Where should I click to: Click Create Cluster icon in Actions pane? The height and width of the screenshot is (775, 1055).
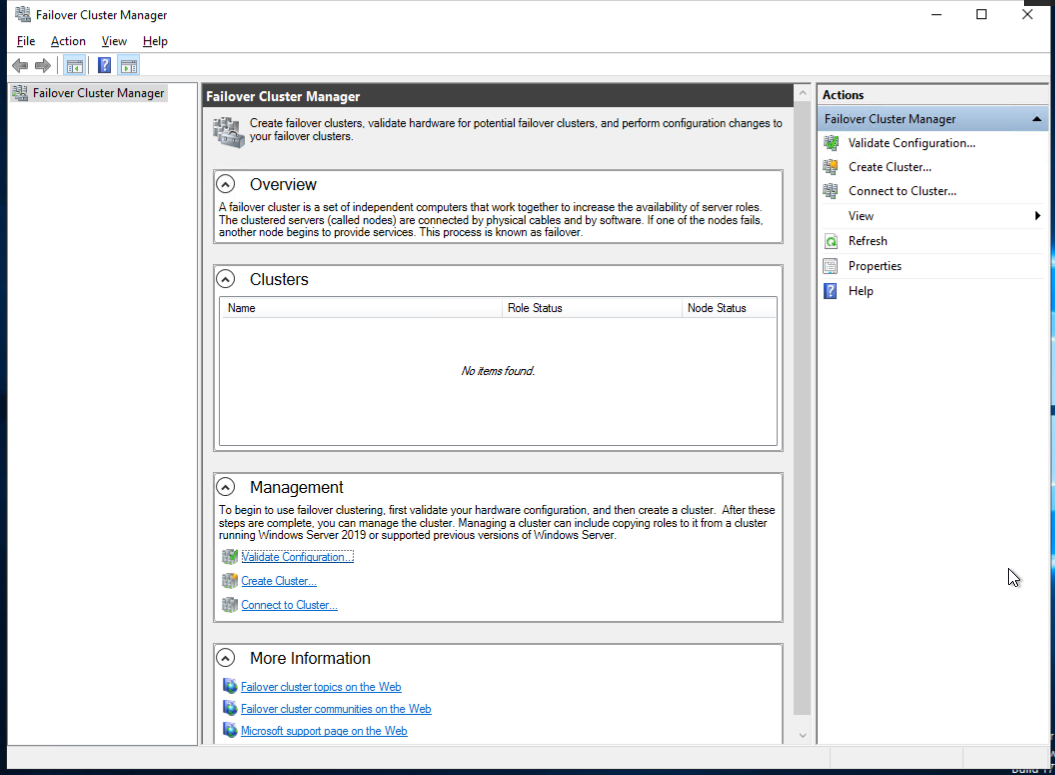[830, 167]
